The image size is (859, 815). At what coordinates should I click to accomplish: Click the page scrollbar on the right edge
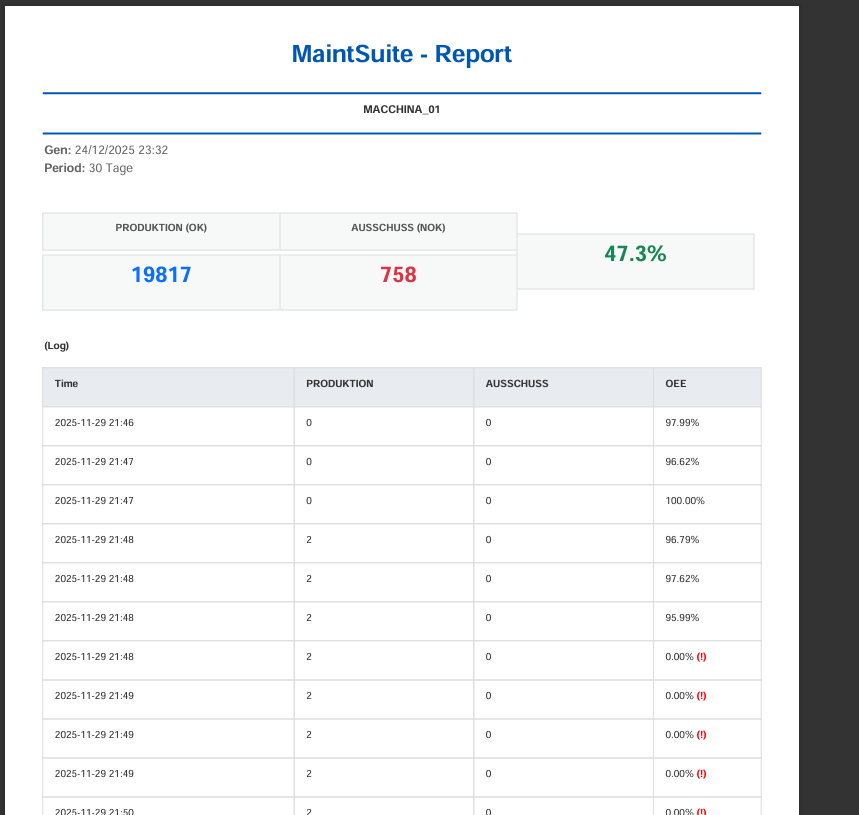805,400
